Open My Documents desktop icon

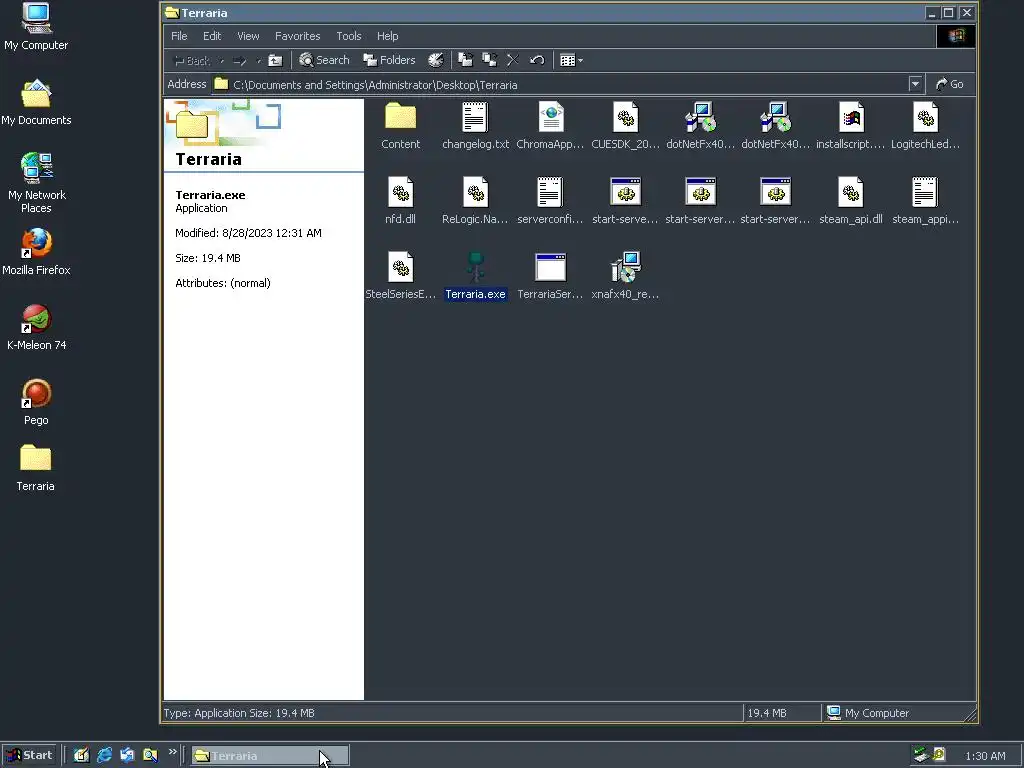coord(36,102)
